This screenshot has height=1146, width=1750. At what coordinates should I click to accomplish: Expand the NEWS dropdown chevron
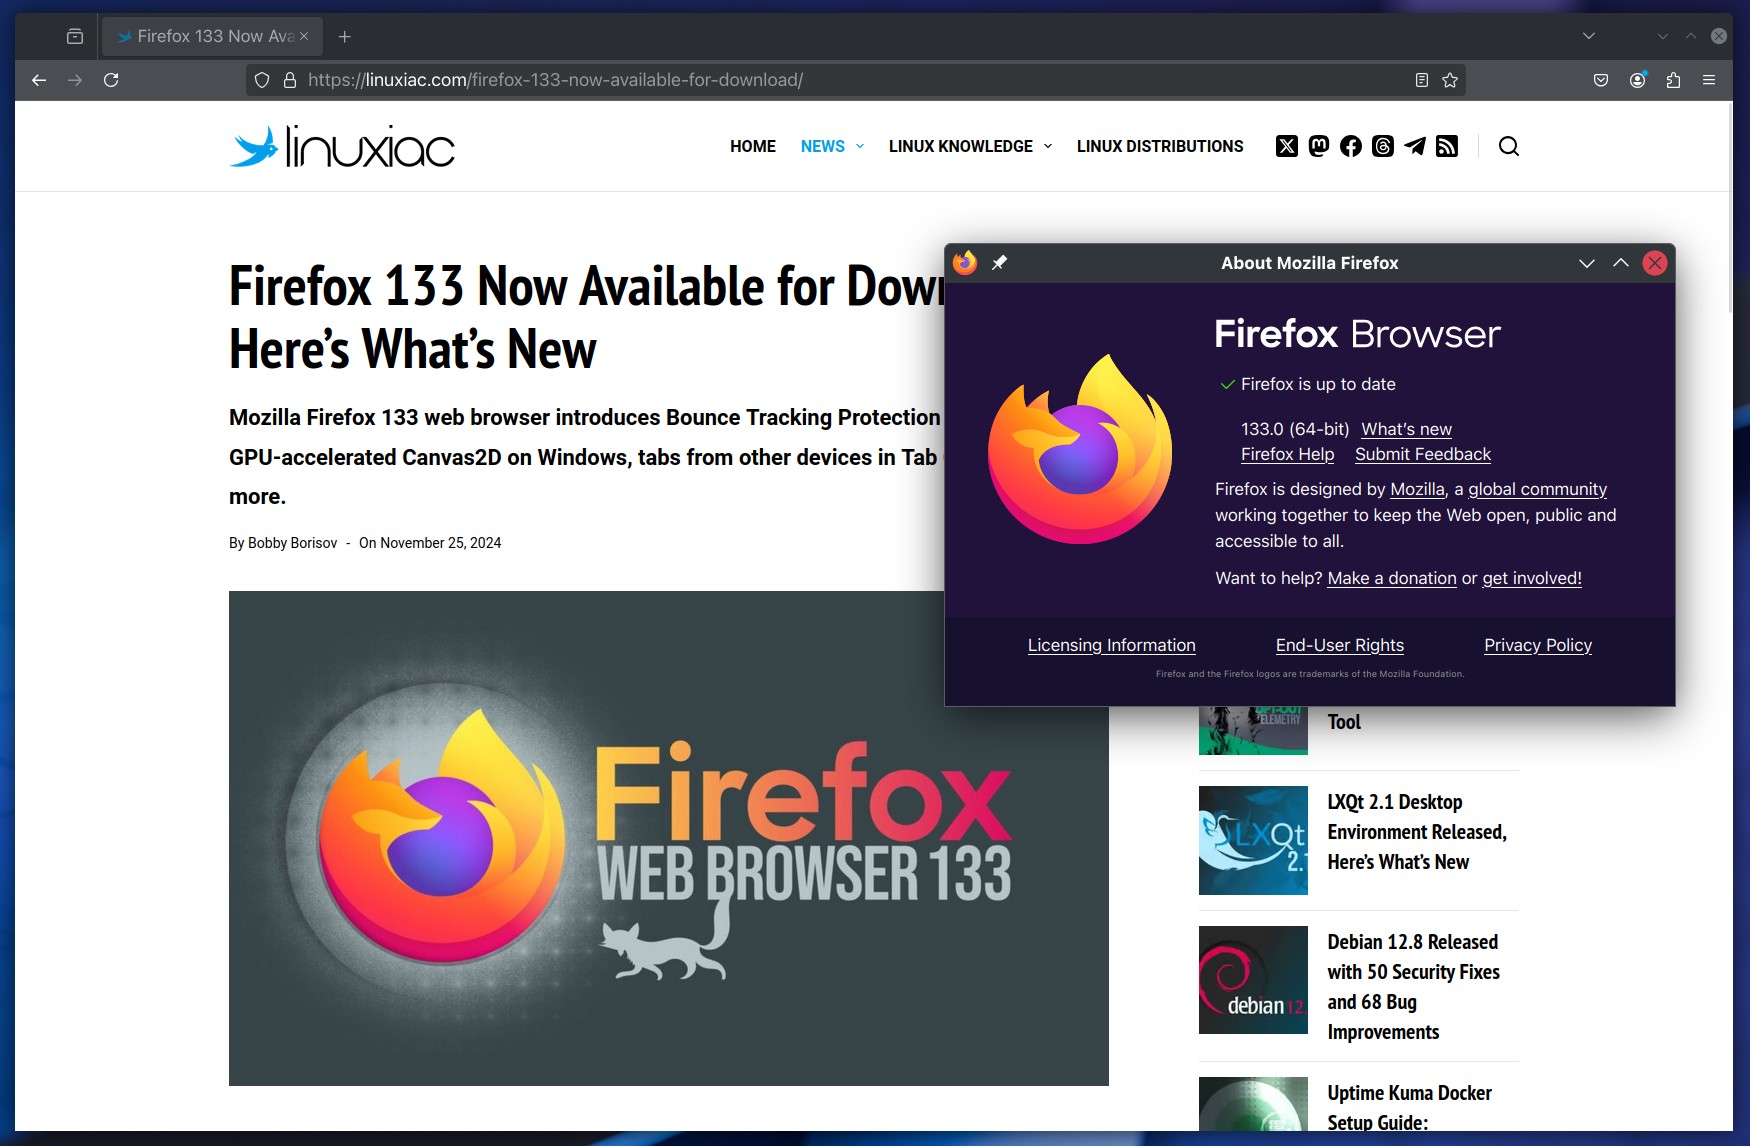(860, 146)
